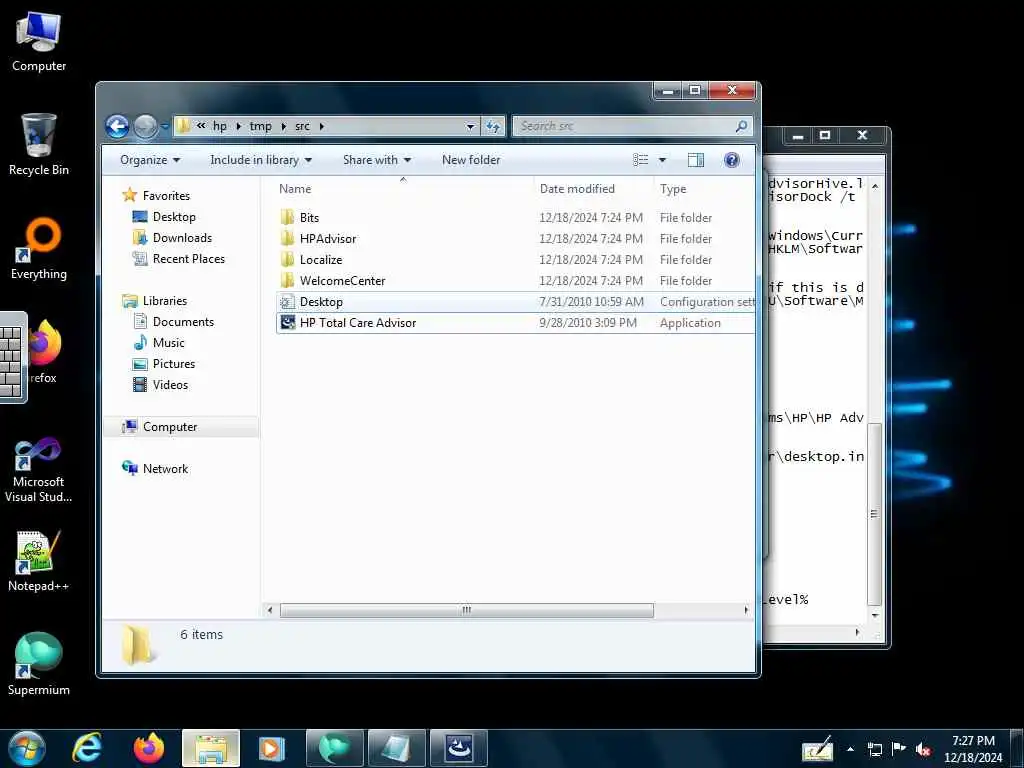Select Favorites in navigation pane
This screenshot has height=768, width=1024.
(166, 195)
